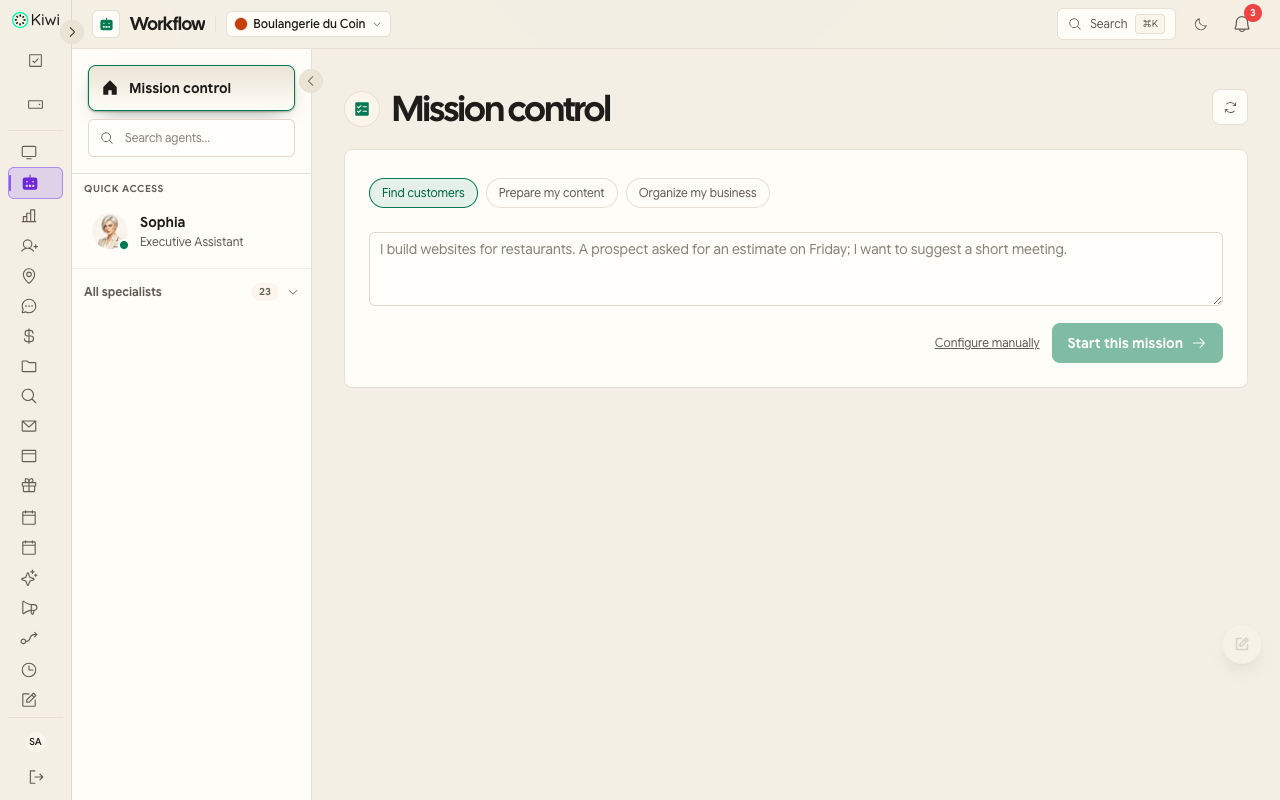Expand the All specialists list
Image resolution: width=1280 pixels, height=800 pixels.
pos(191,292)
